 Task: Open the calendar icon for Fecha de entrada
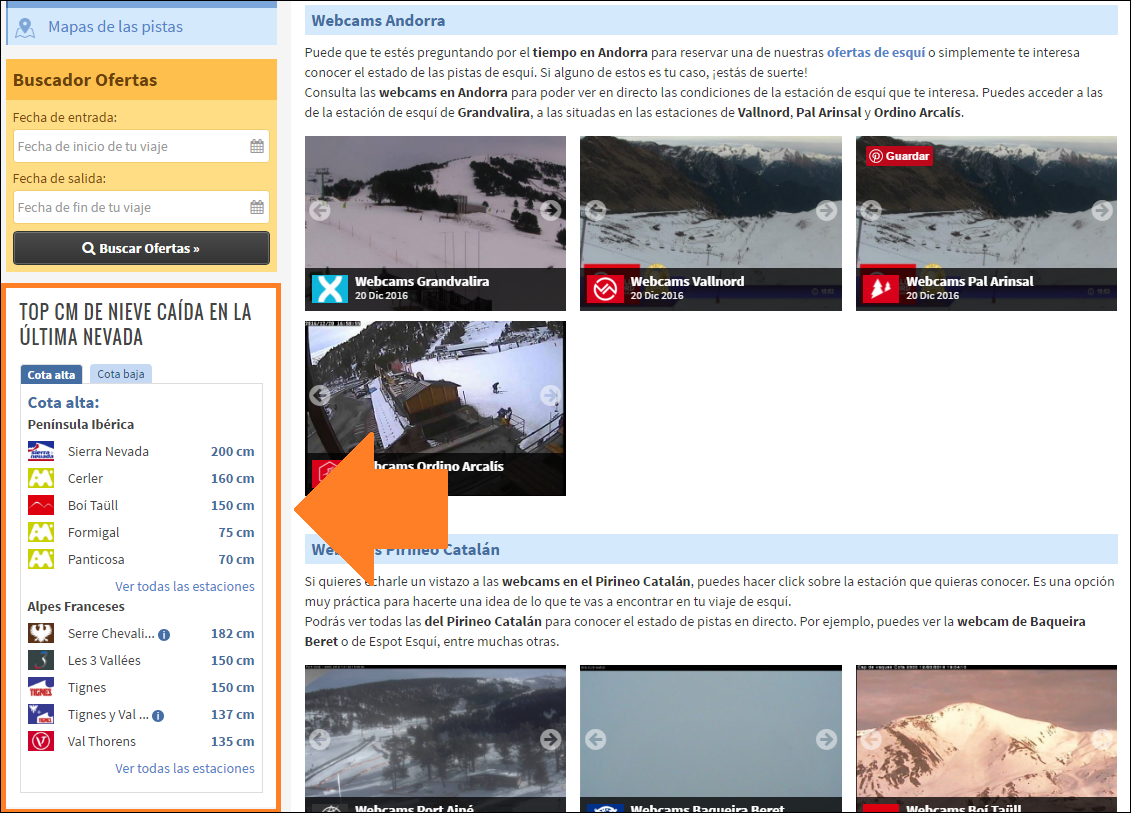coord(257,146)
